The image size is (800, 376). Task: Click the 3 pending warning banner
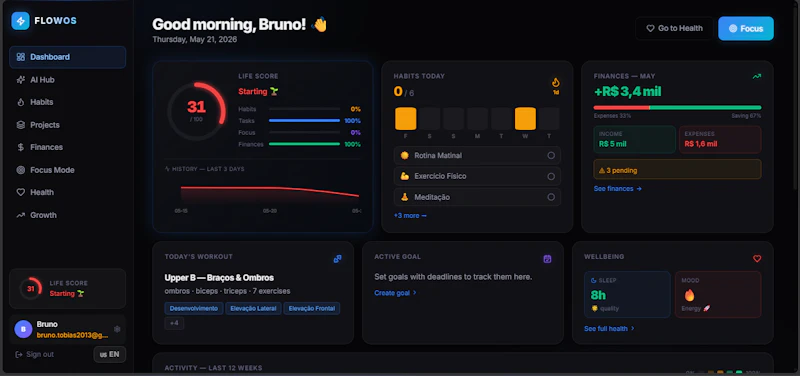(x=677, y=169)
